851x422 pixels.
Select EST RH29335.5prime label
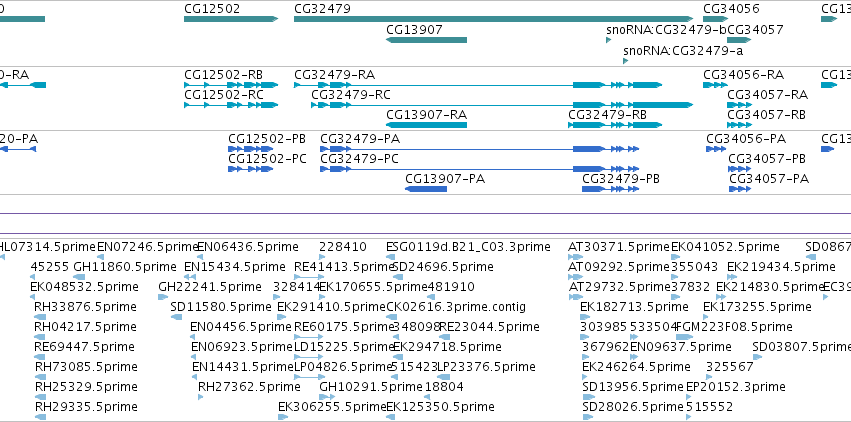click(x=86, y=406)
